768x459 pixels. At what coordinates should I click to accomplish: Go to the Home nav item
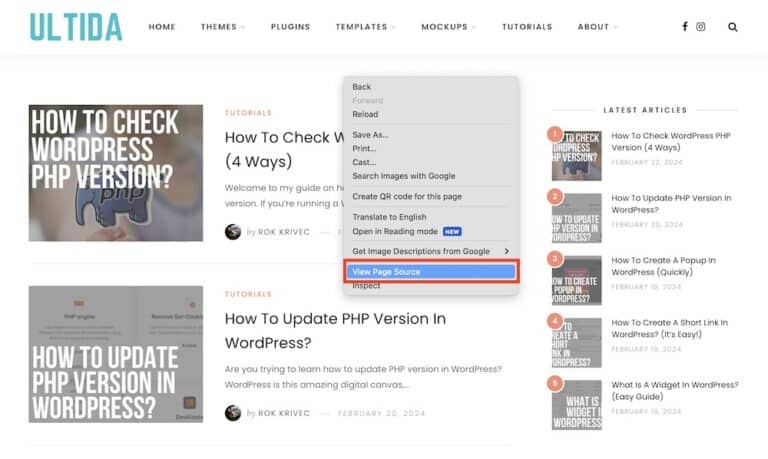click(x=162, y=27)
